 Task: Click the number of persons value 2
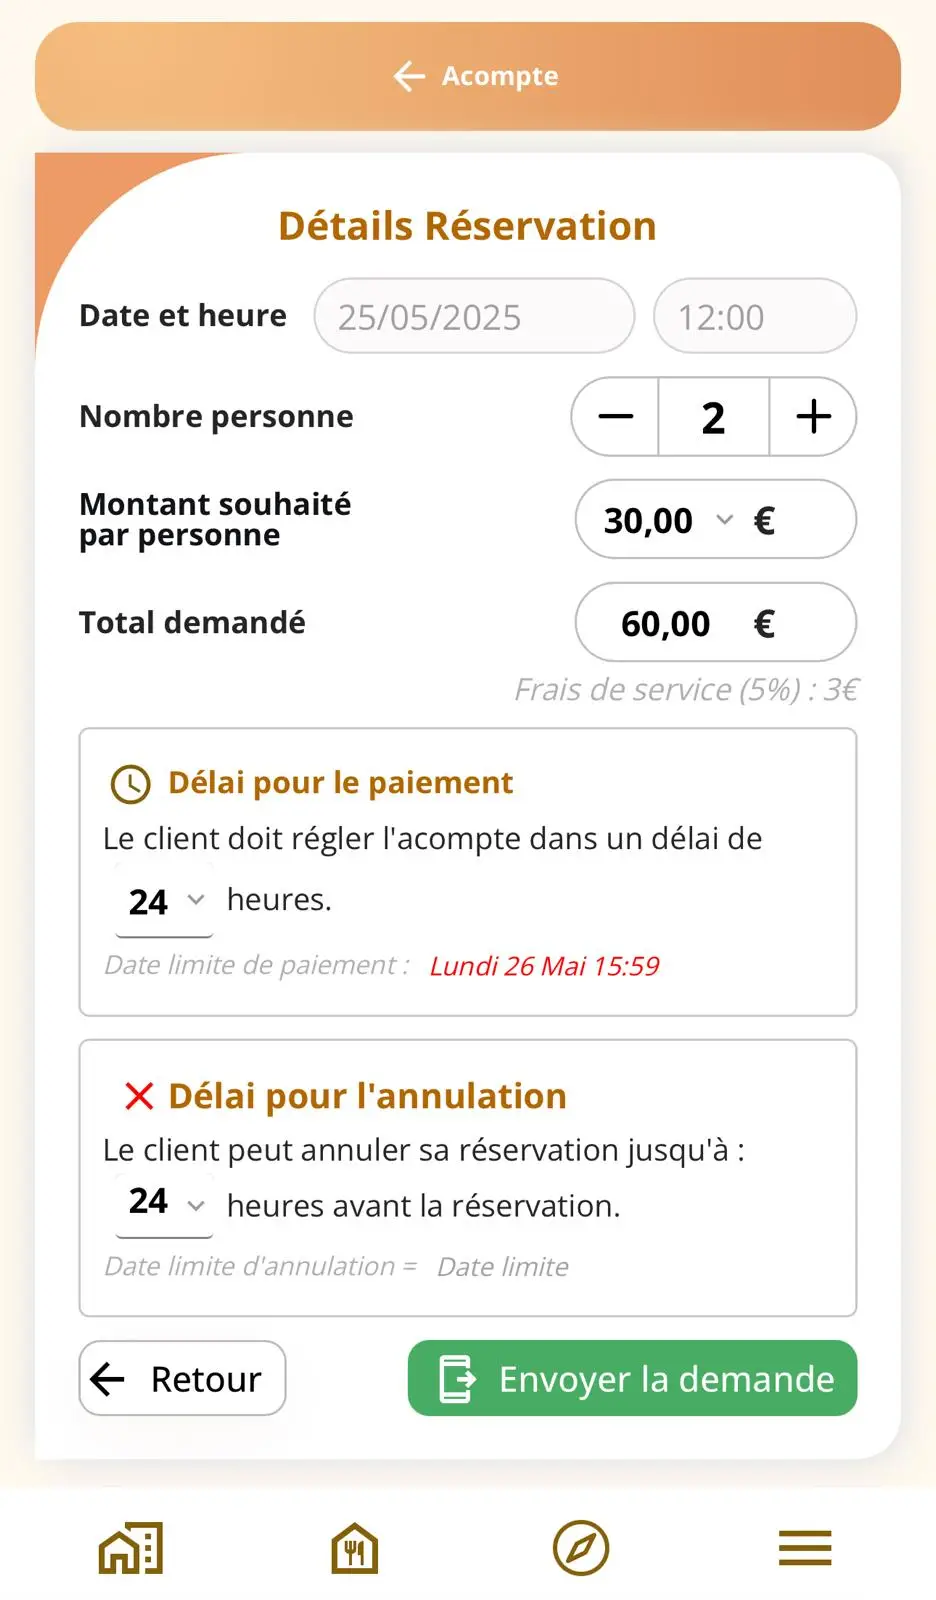[713, 417]
